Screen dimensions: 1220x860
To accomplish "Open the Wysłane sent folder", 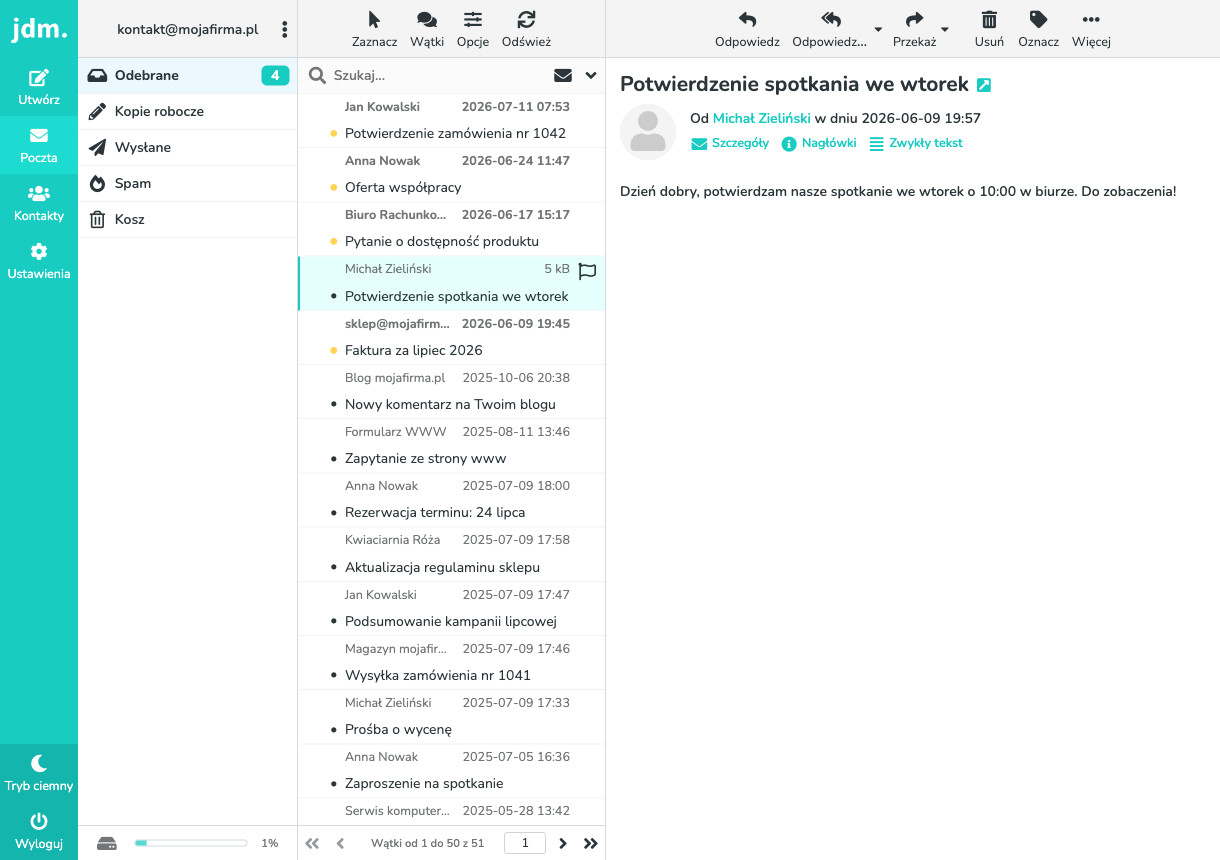I will coord(187,147).
